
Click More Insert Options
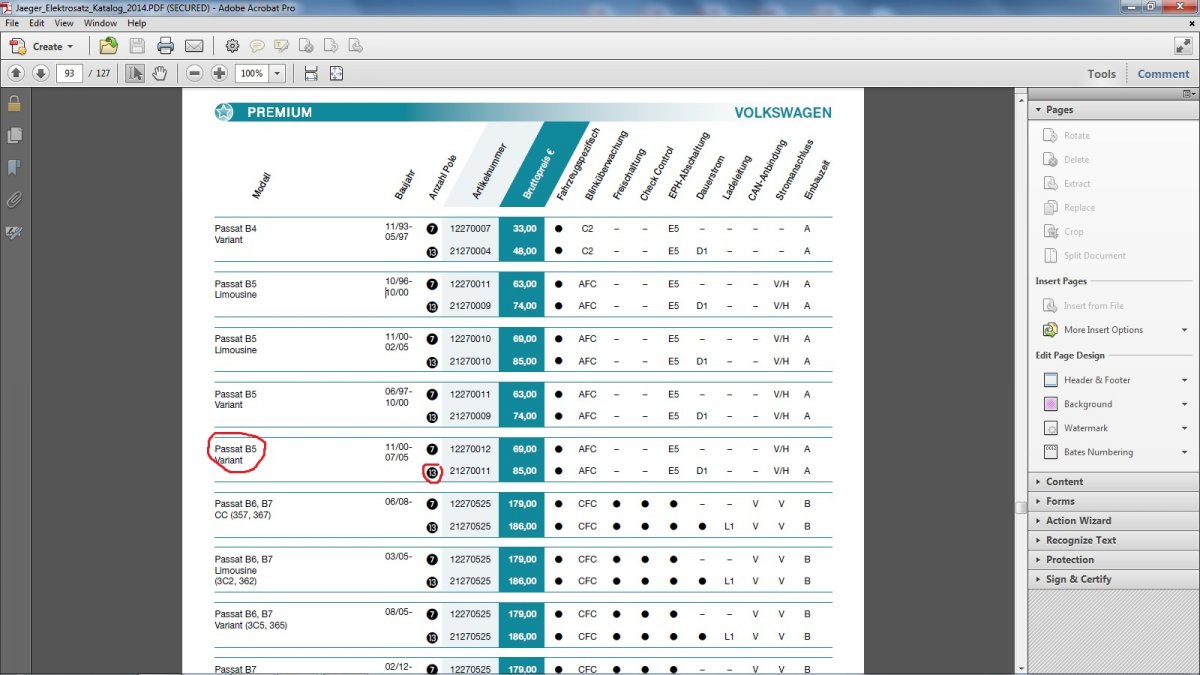[x=1102, y=330]
